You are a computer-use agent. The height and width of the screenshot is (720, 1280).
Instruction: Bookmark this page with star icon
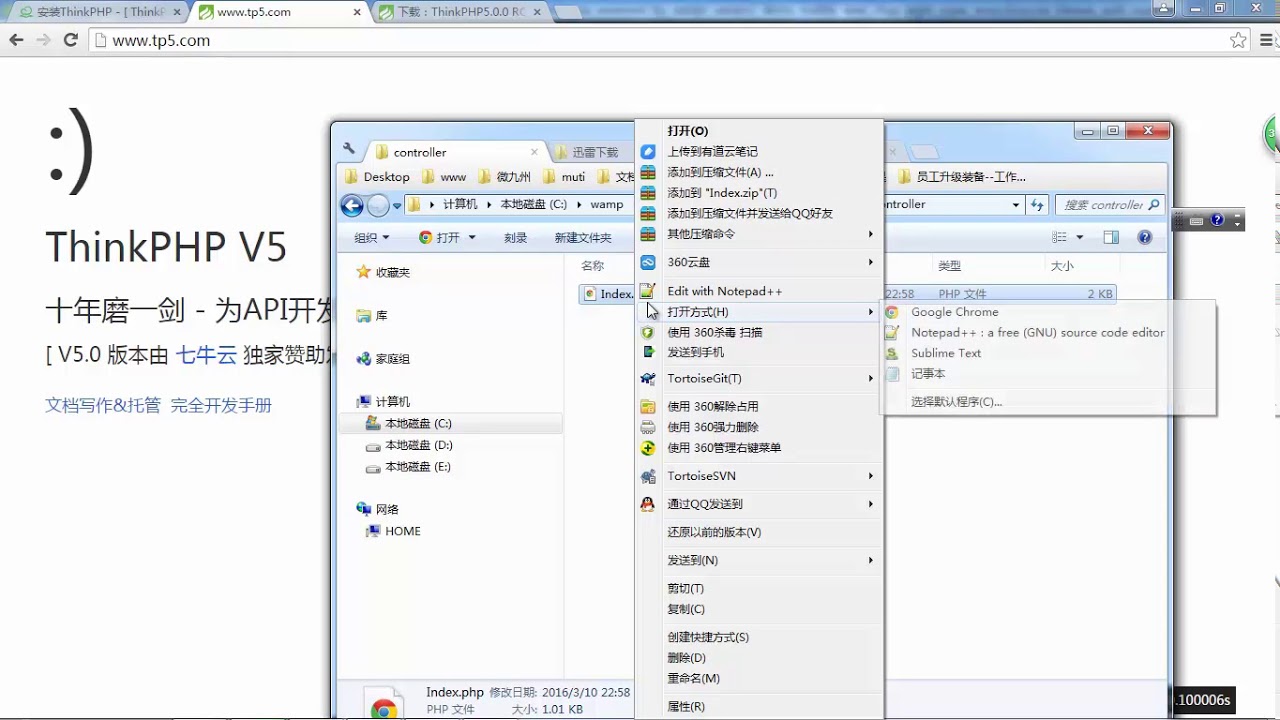1238,40
